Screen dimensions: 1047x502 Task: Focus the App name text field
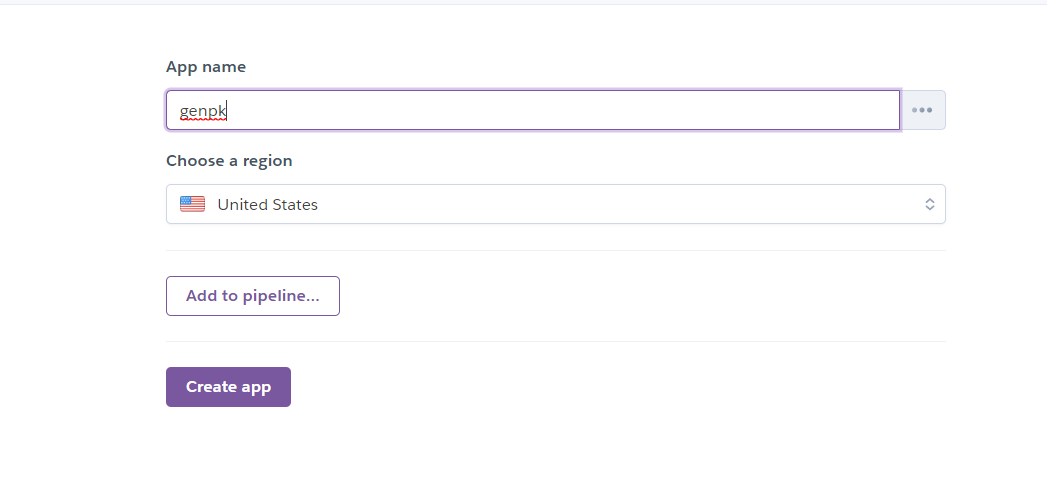(x=533, y=110)
